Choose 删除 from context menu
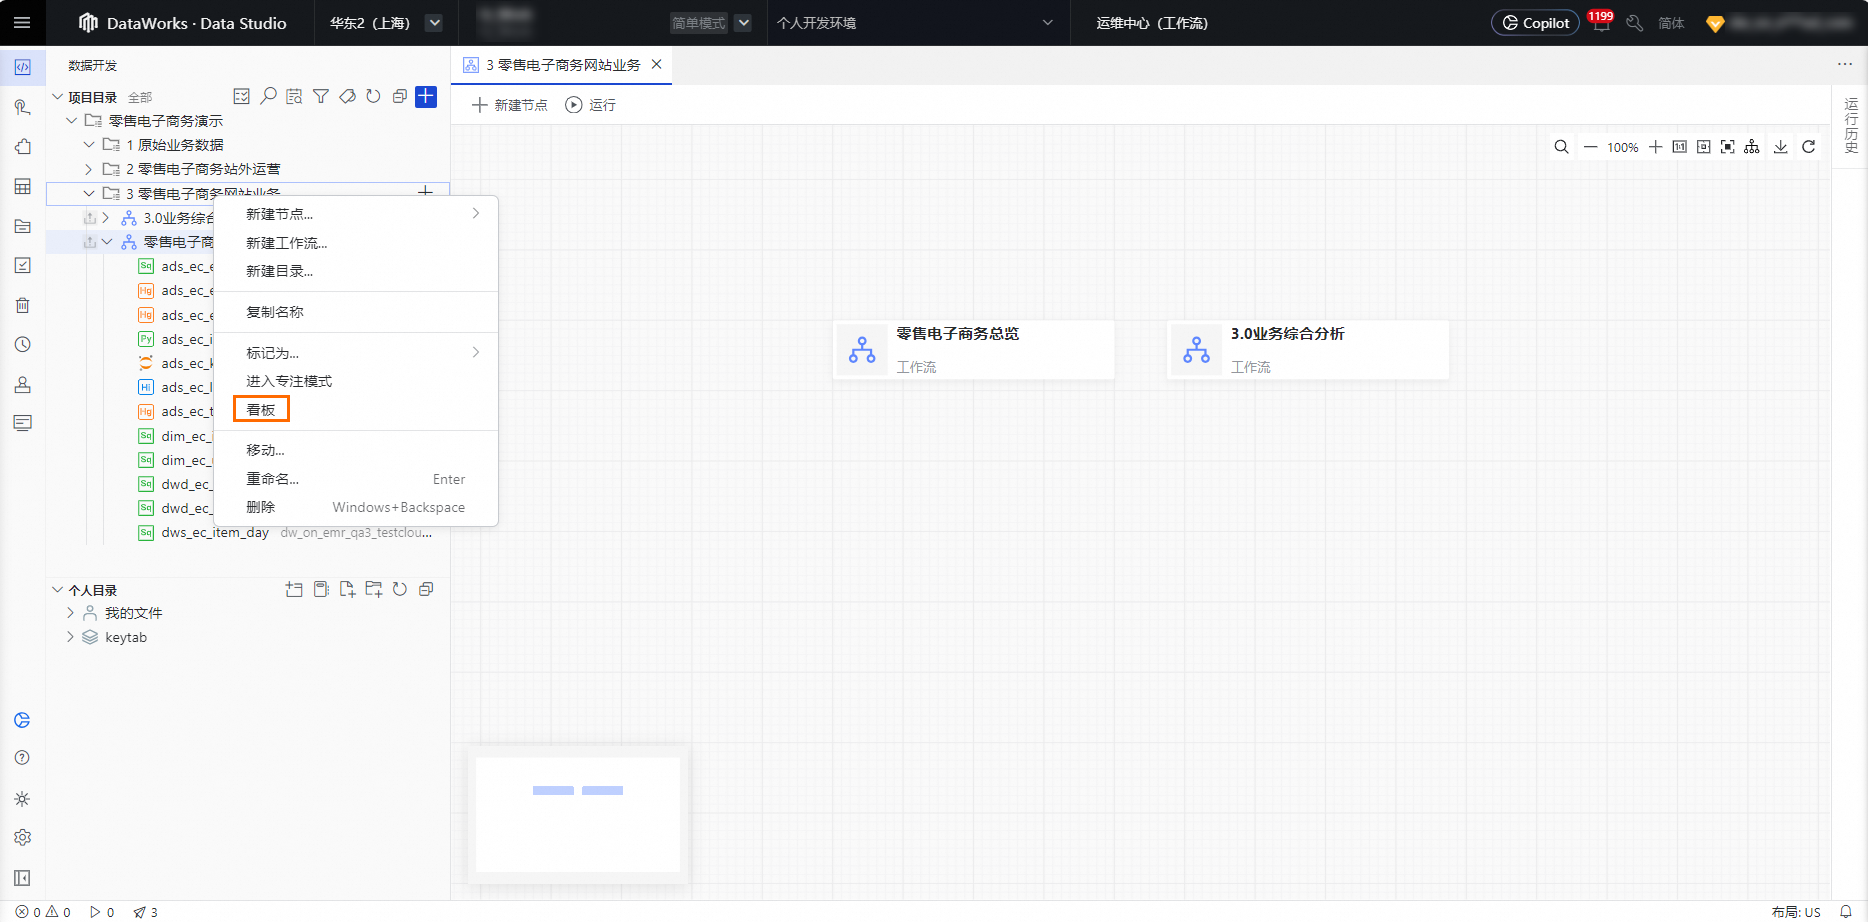1868x922 pixels. point(356,507)
